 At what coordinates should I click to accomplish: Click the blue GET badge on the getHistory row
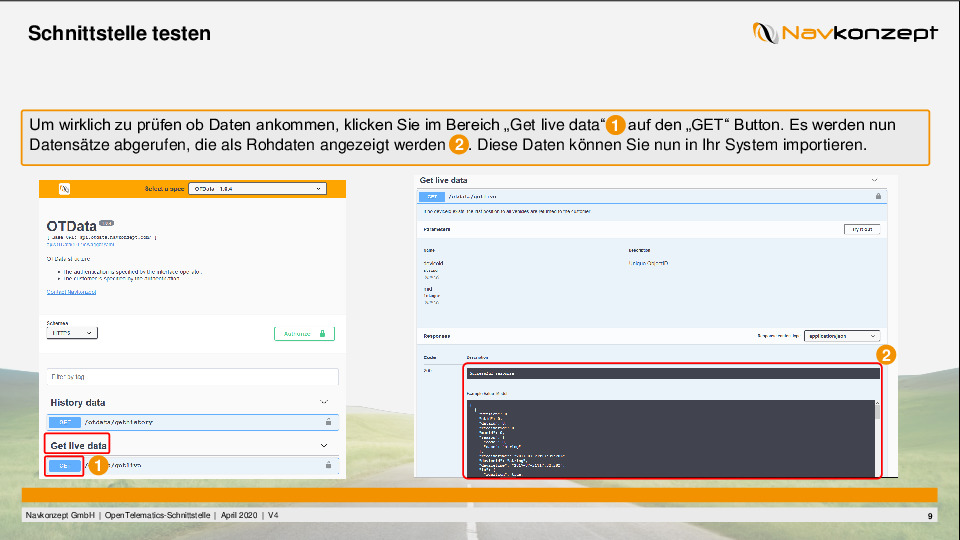coord(64,423)
